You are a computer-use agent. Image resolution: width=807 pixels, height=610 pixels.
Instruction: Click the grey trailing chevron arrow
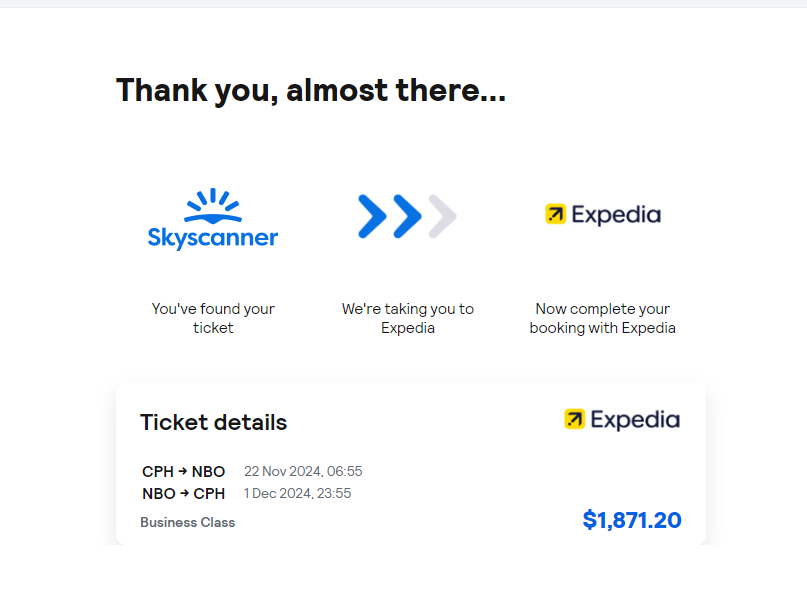440,215
